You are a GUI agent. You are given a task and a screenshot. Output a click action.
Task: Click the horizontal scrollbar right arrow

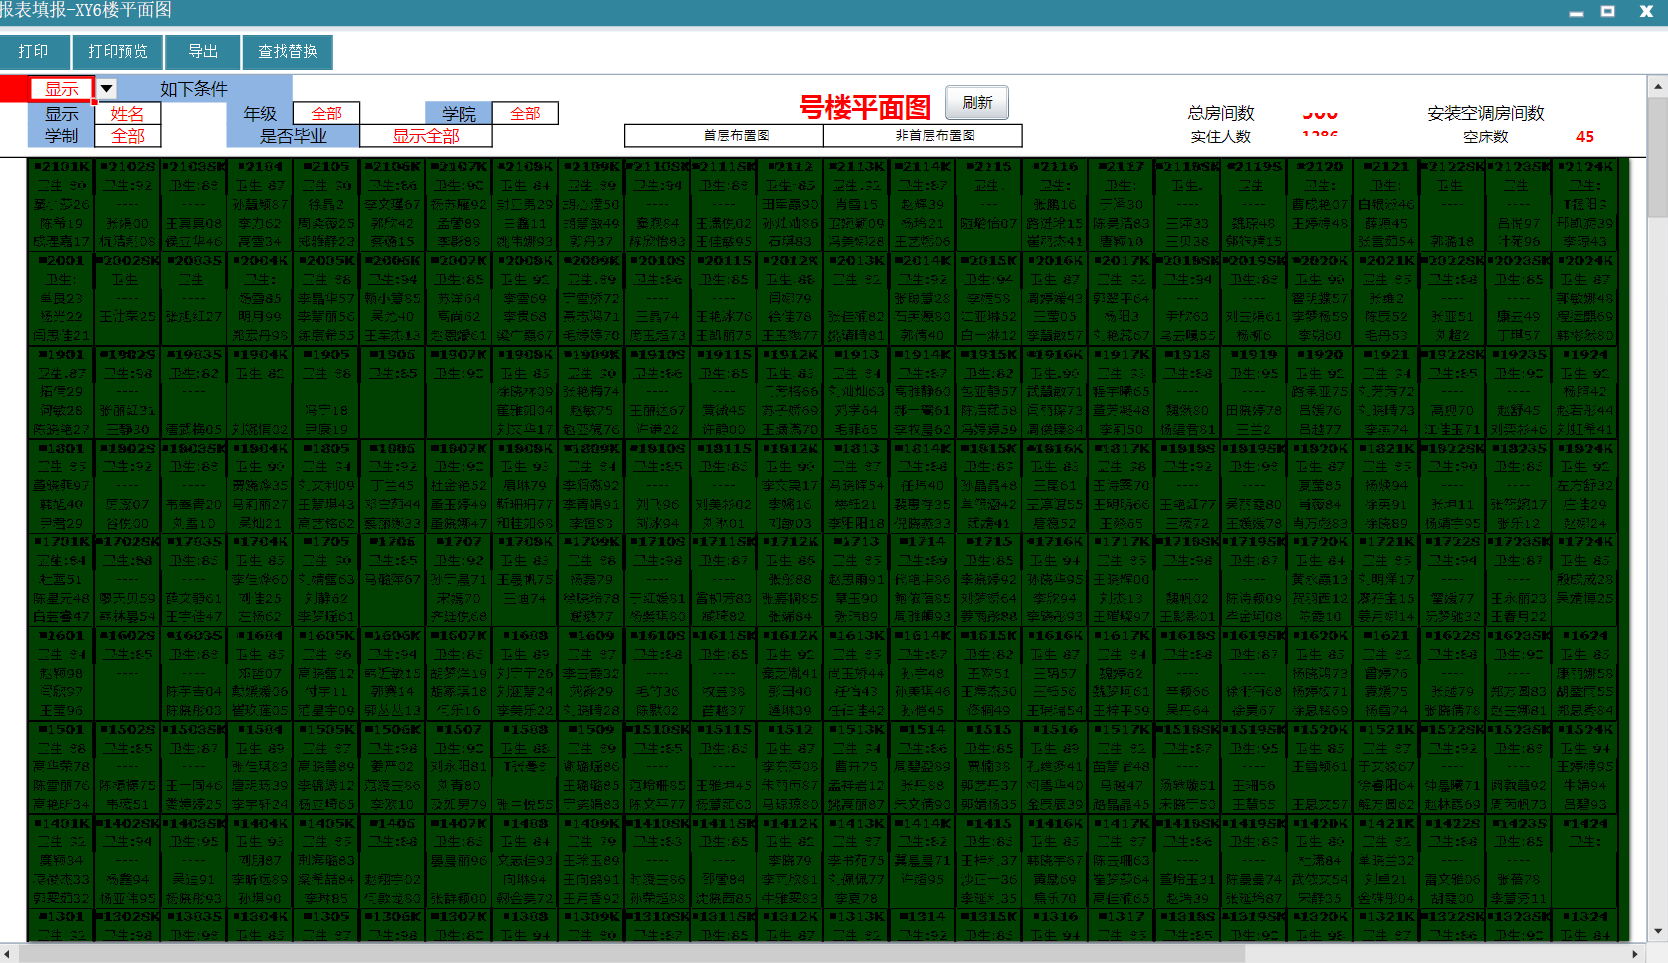(1636, 954)
